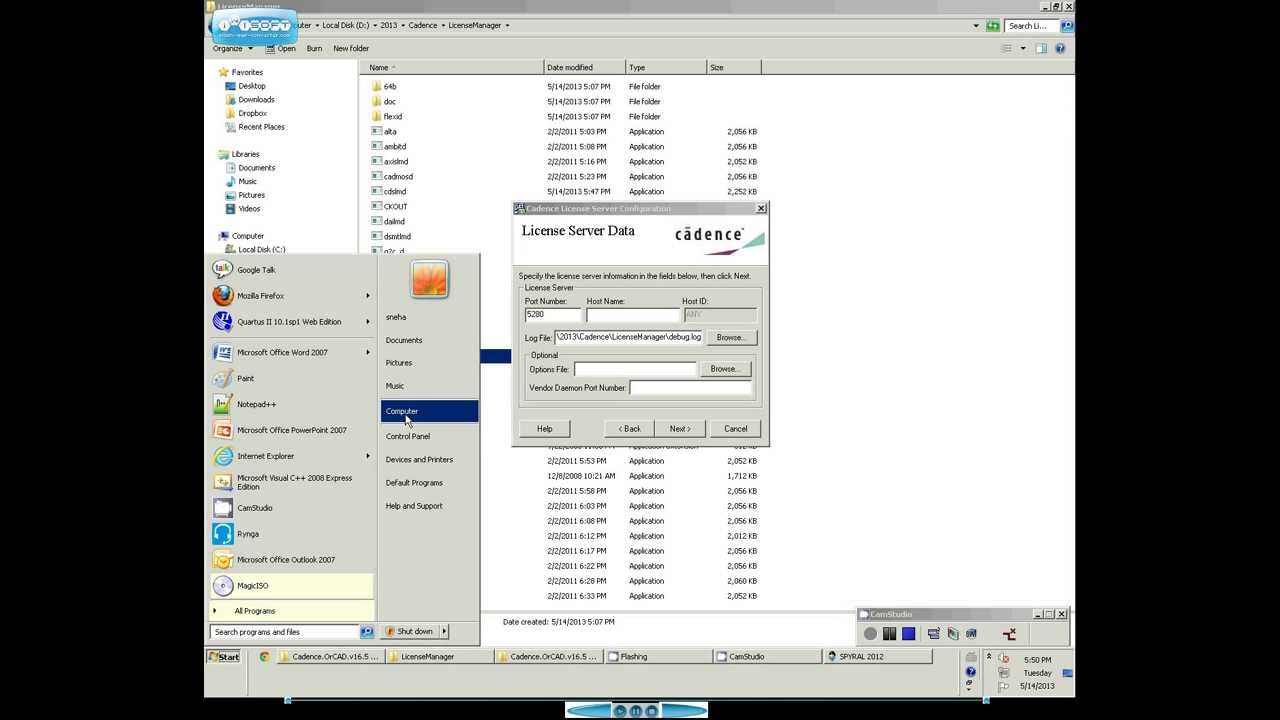Image resolution: width=1280 pixels, height=720 pixels.
Task: Open Microsoft Office Word 2007
Action: point(292,352)
